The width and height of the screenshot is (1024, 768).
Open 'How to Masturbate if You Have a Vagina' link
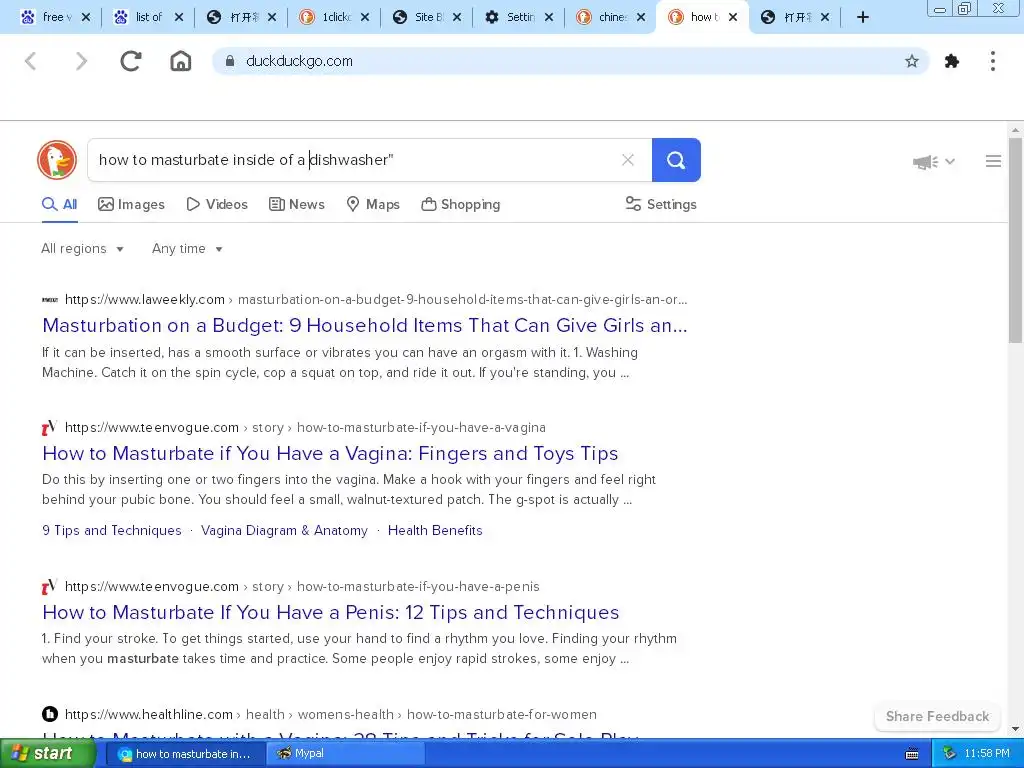pos(330,453)
